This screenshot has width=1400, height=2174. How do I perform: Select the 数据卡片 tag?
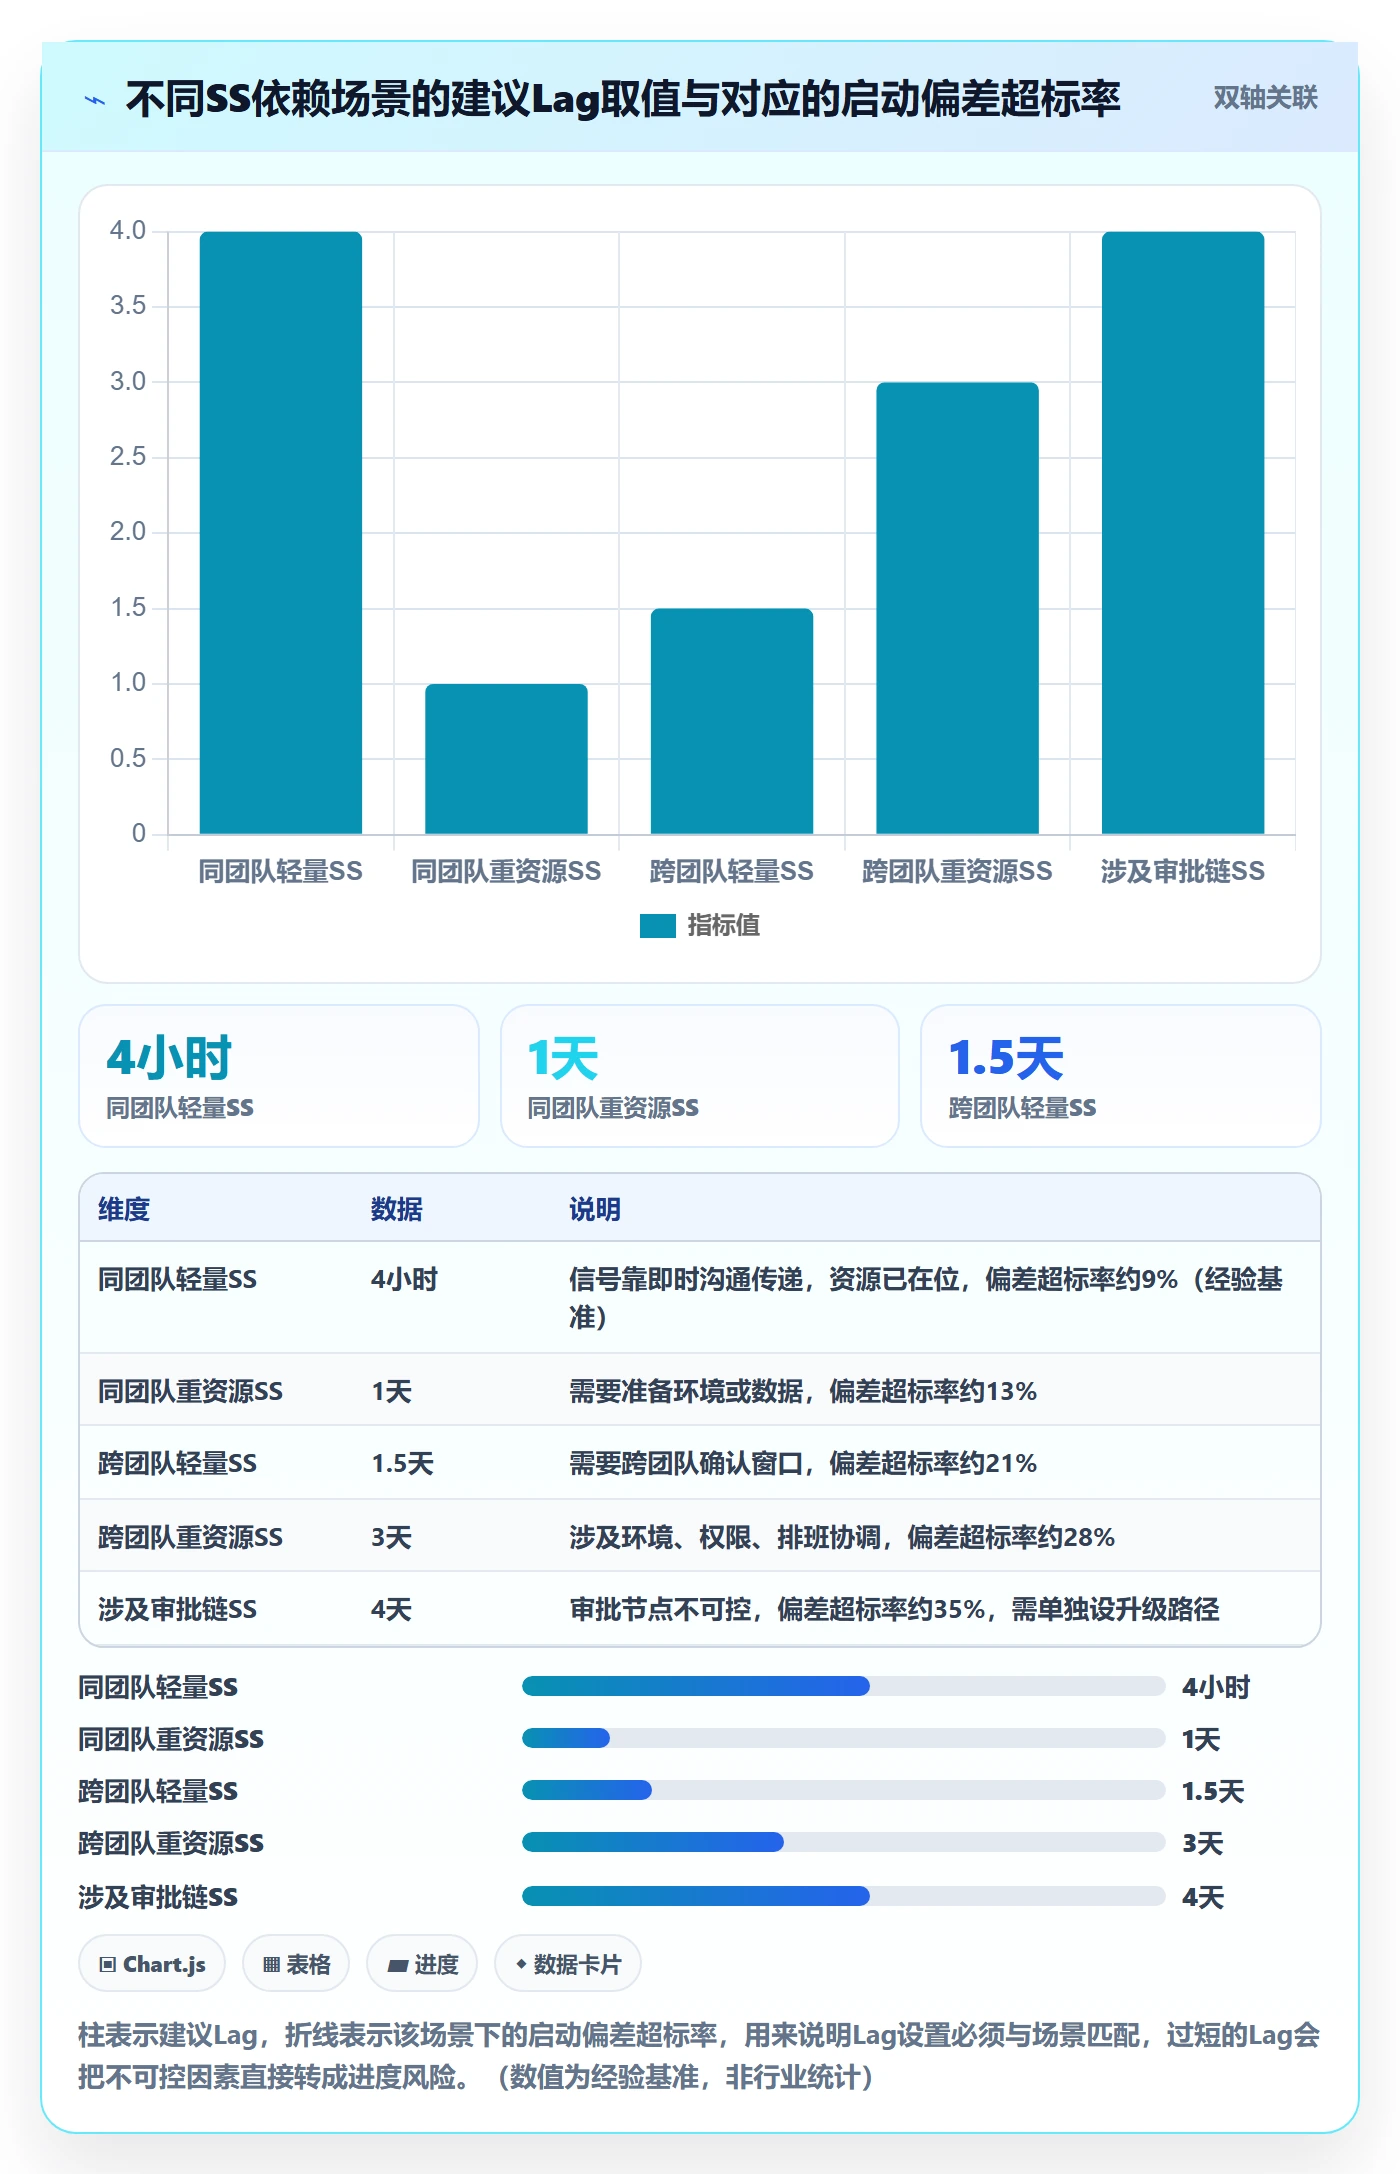tap(568, 1964)
